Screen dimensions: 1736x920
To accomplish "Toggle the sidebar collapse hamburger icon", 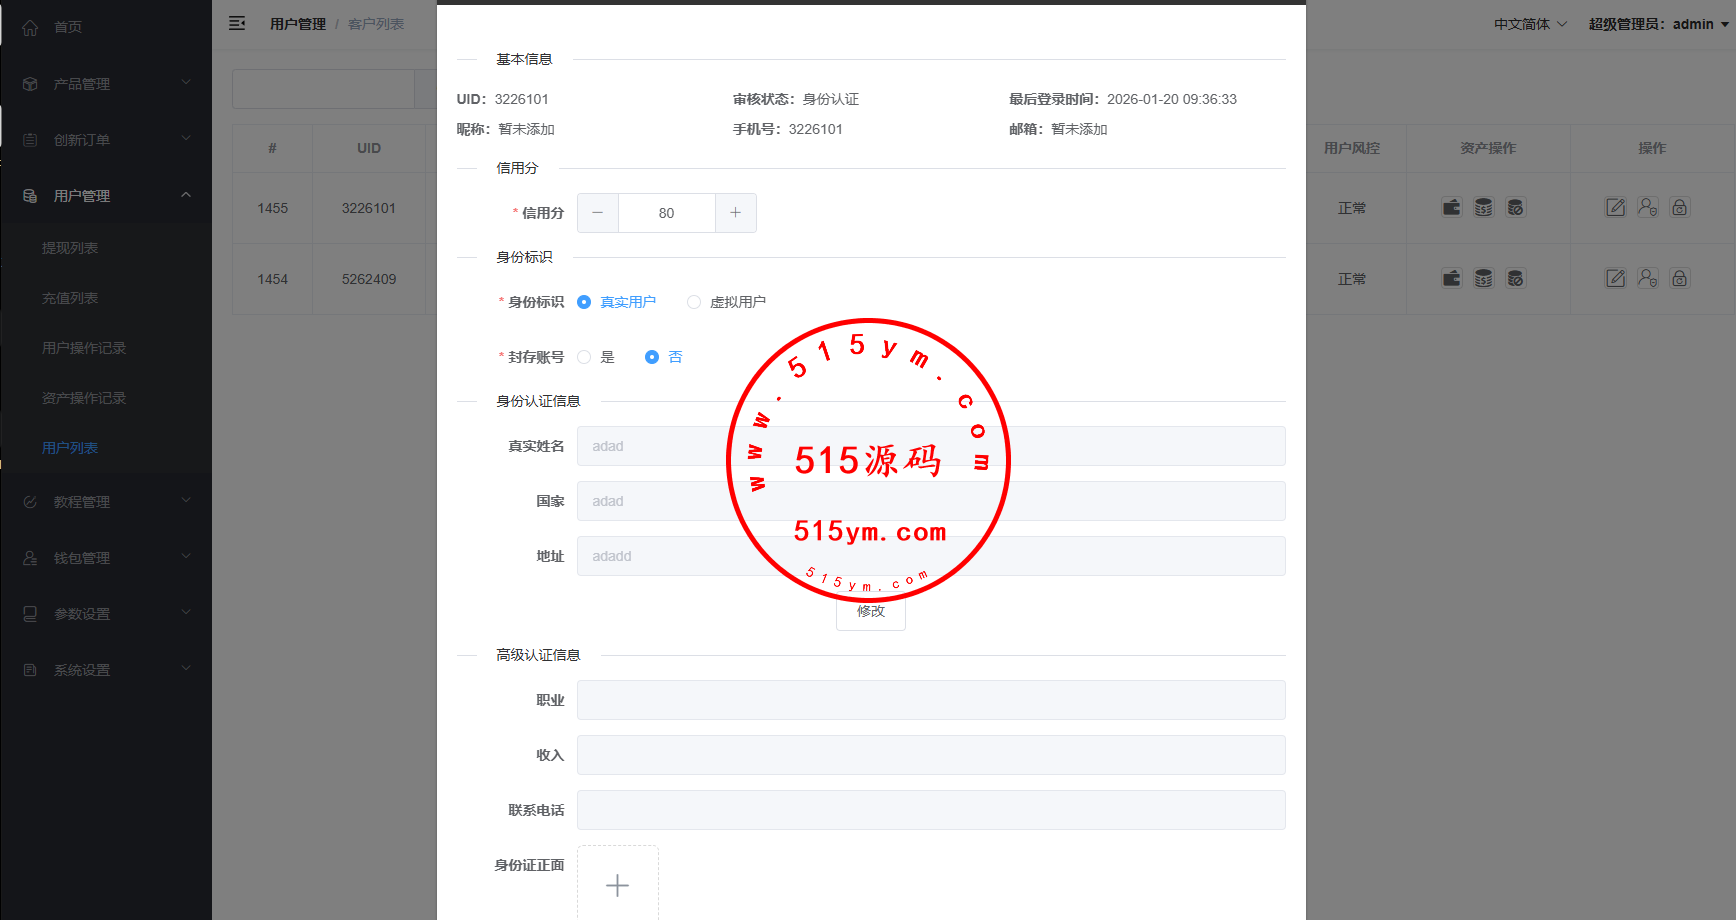I will 237,23.
